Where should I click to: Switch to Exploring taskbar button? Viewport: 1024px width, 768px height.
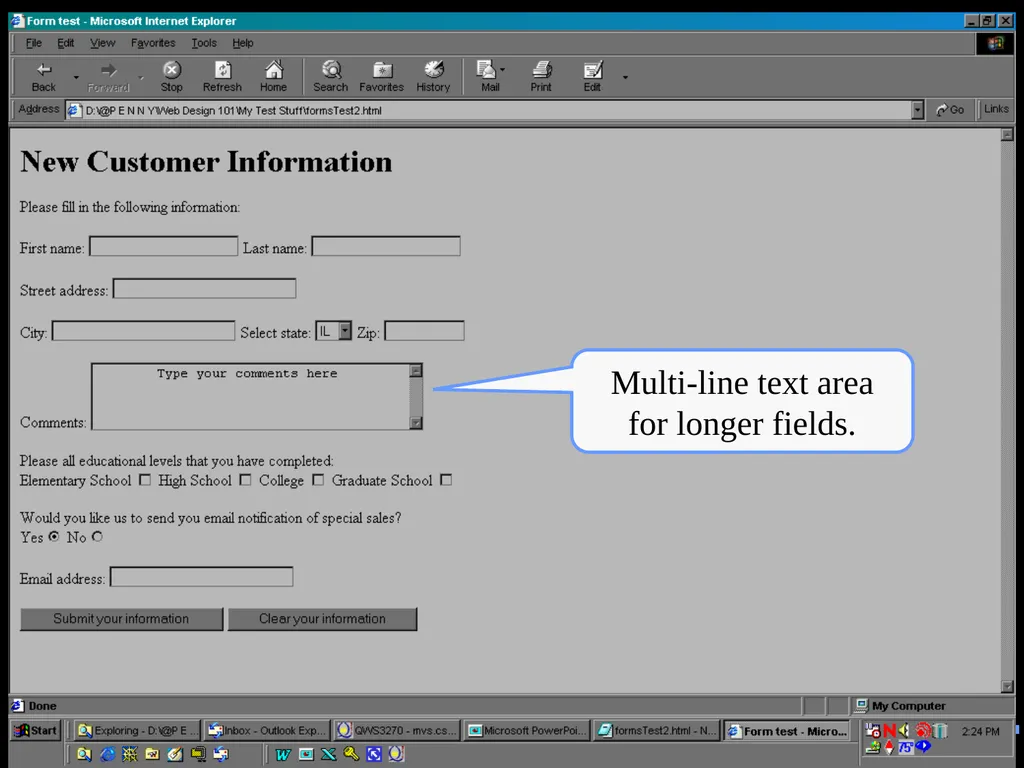pyautogui.click(x=136, y=731)
